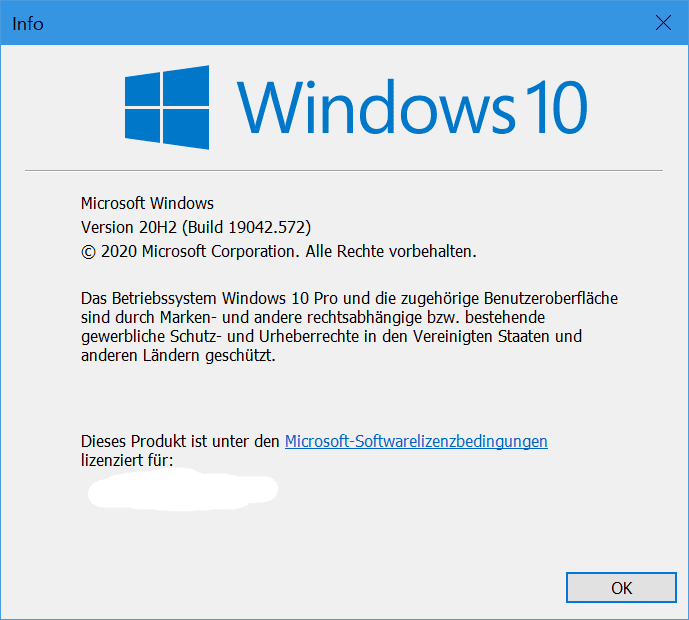Click the large 'Windows 10' wordmark
The height and width of the screenshot is (620, 689).
[412, 107]
